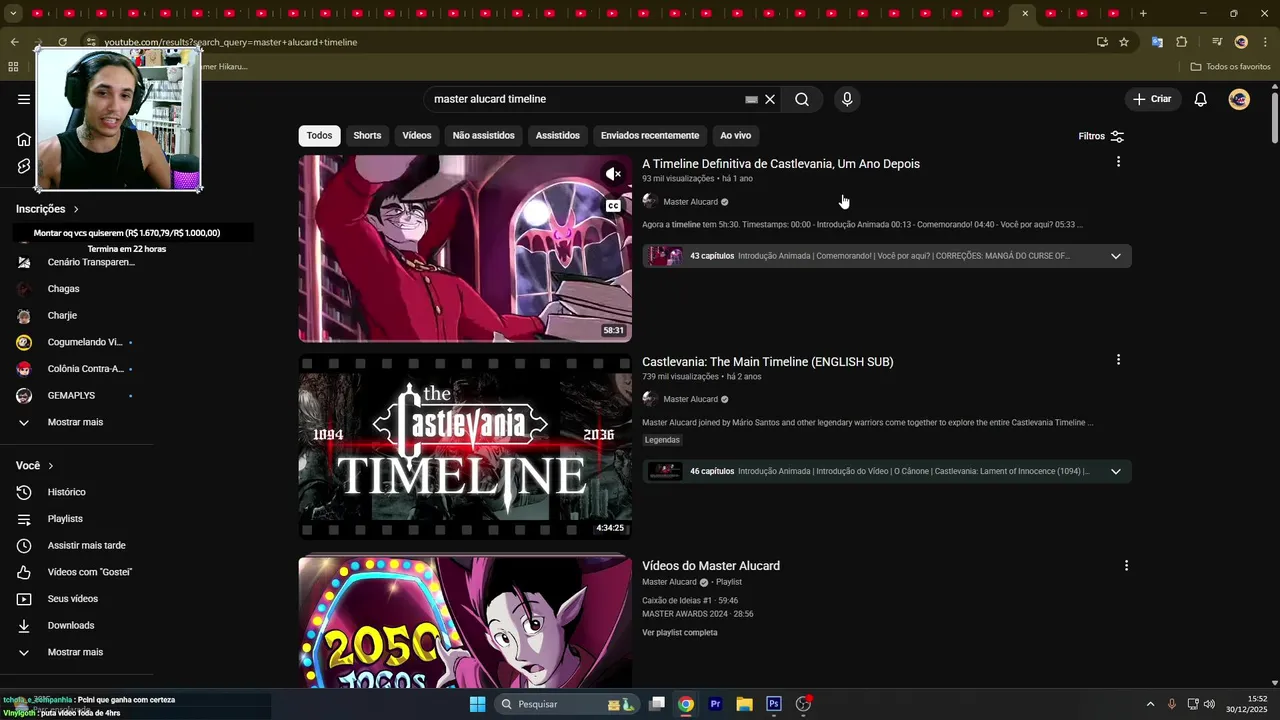Open the Todos os favoritos bookmarks folder
This screenshot has height=720, width=1280.
(1231, 67)
